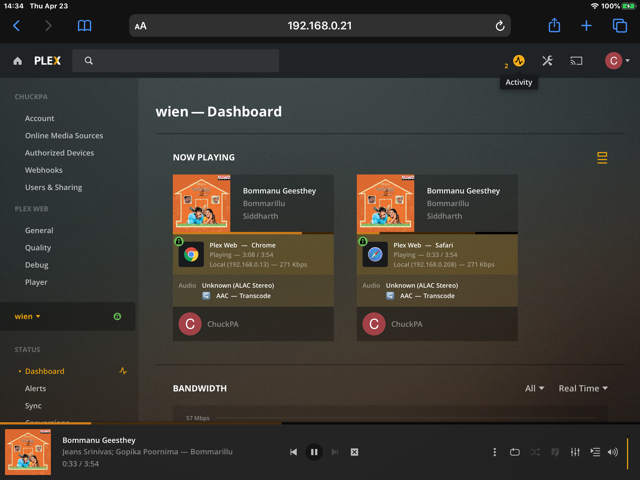The height and width of the screenshot is (480, 640).
Task: Click the Chrome browser icon in session
Action: pyautogui.click(x=191, y=254)
